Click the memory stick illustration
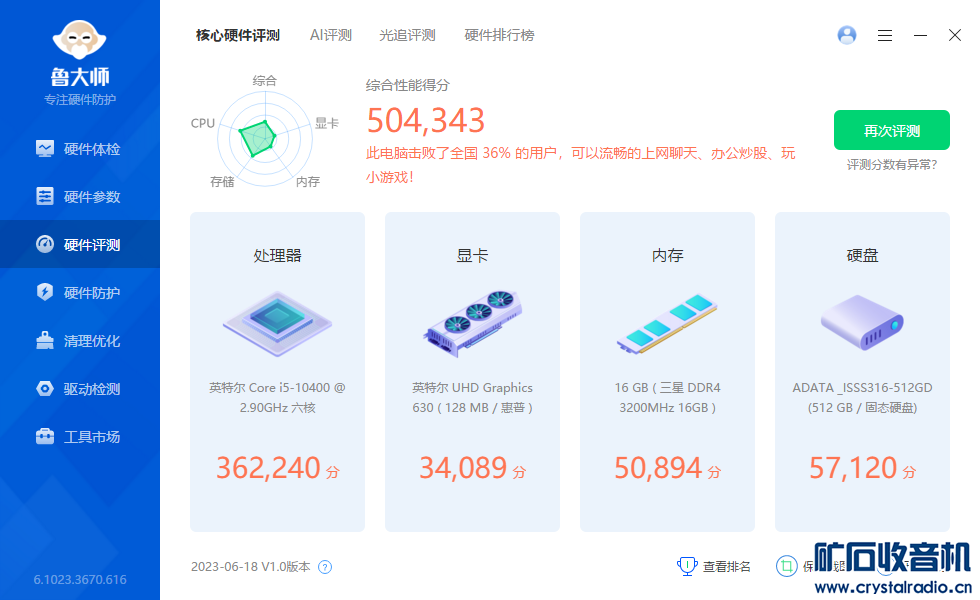980x600 pixels. pyautogui.click(x=667, y=324)
